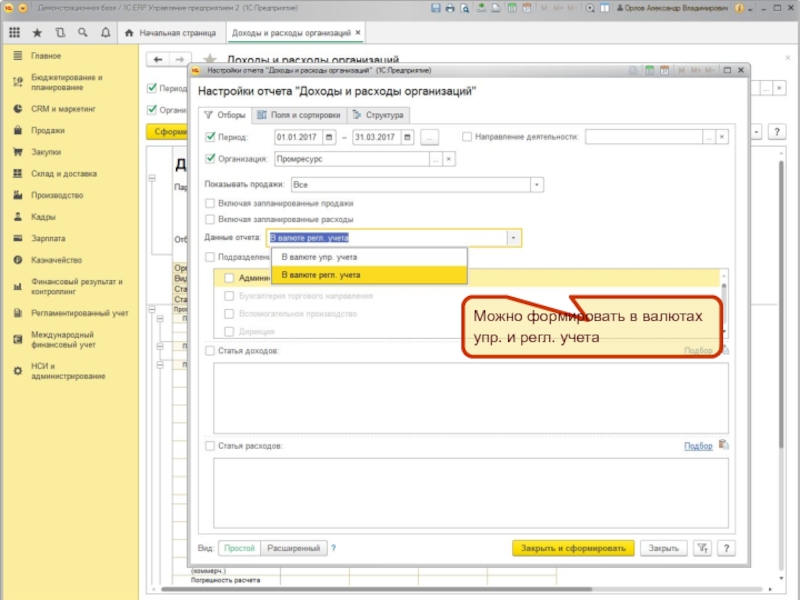
Task: Click the question mark help button in dialog
Action: pos(726,548)
